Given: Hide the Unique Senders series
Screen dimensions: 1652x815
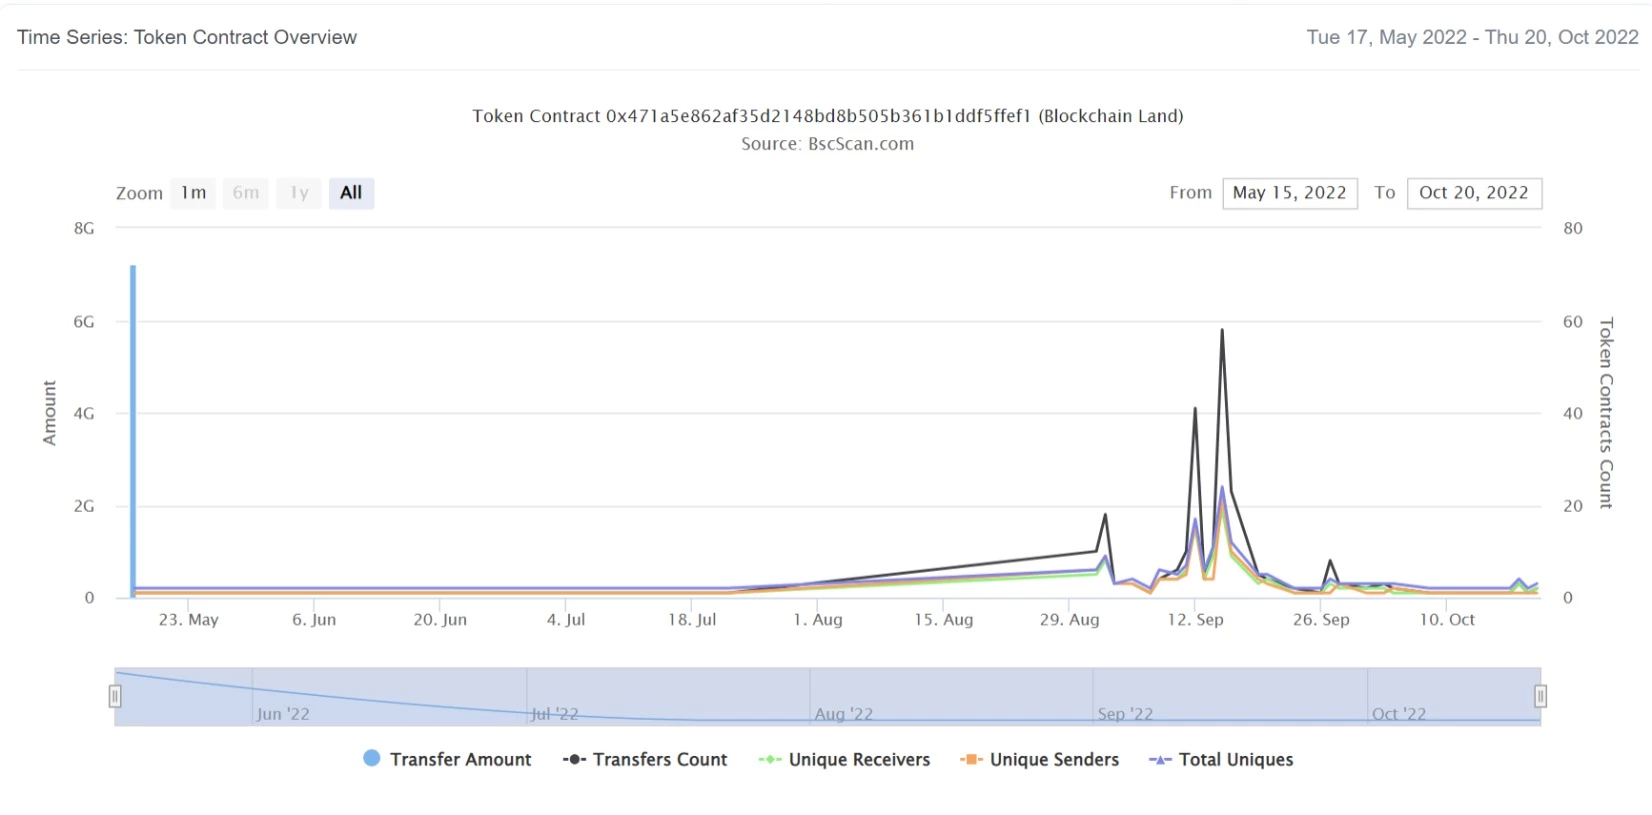Looking at the screenshot, I should (1039, 759).
